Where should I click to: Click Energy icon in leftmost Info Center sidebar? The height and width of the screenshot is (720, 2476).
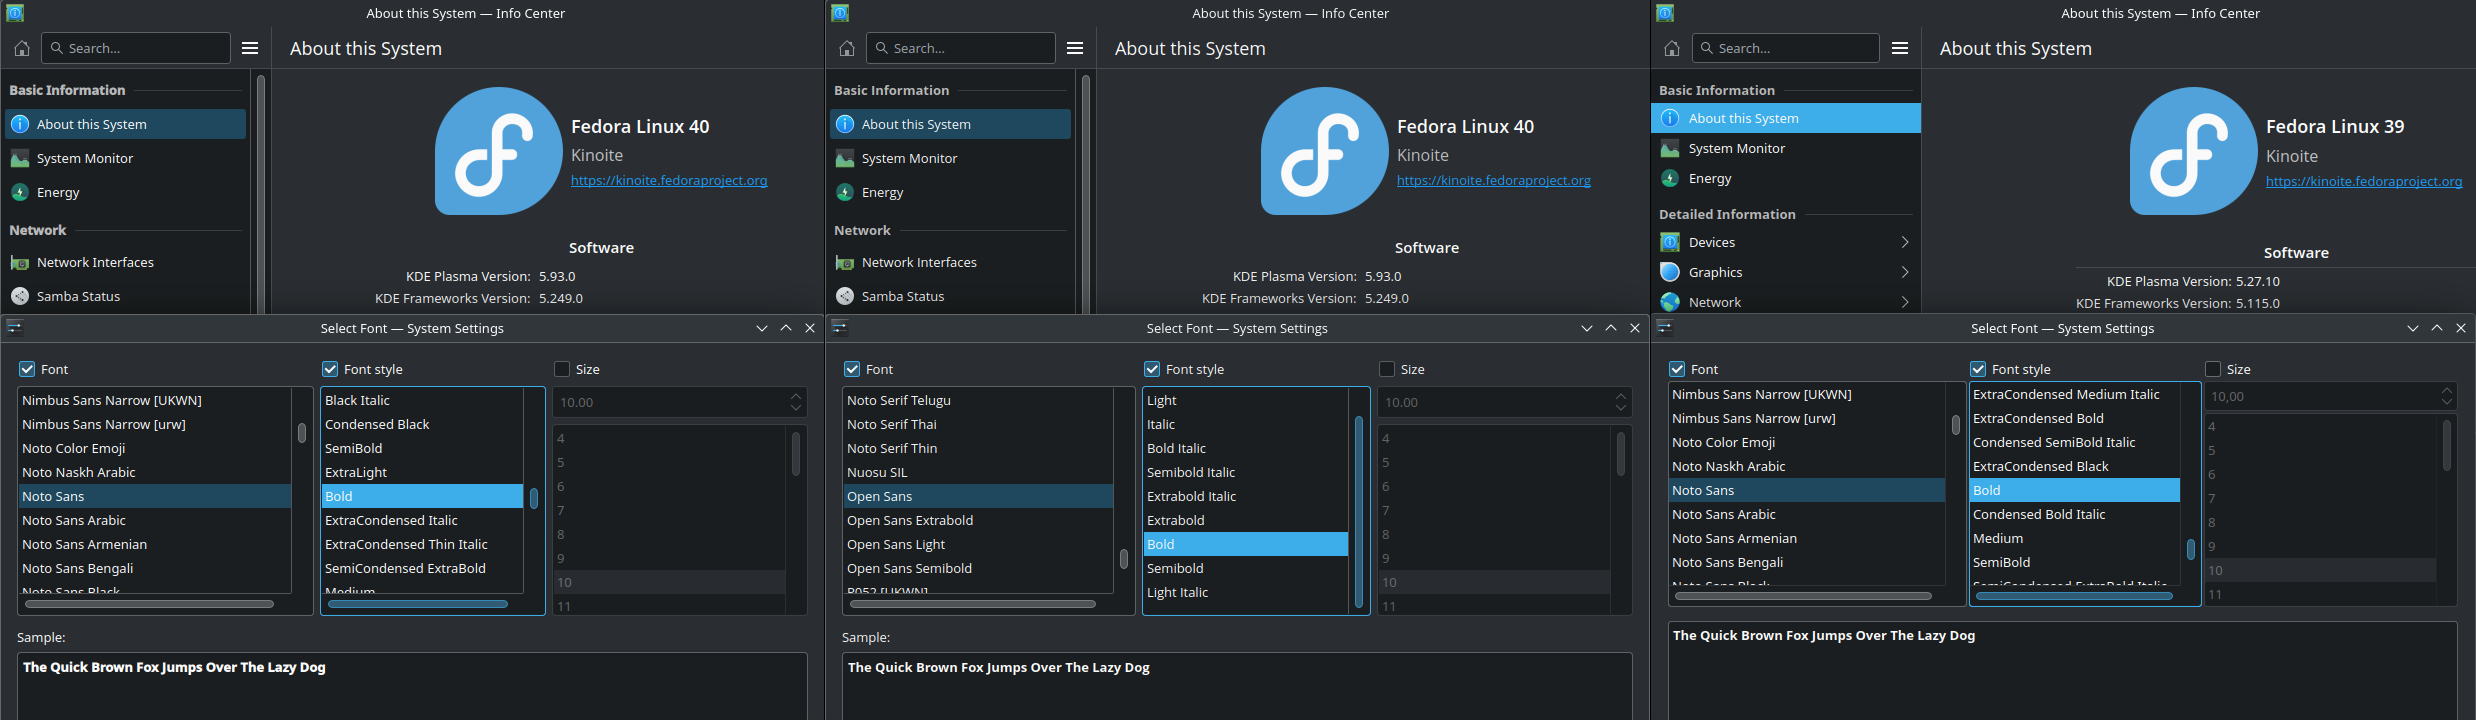(20, 192)
